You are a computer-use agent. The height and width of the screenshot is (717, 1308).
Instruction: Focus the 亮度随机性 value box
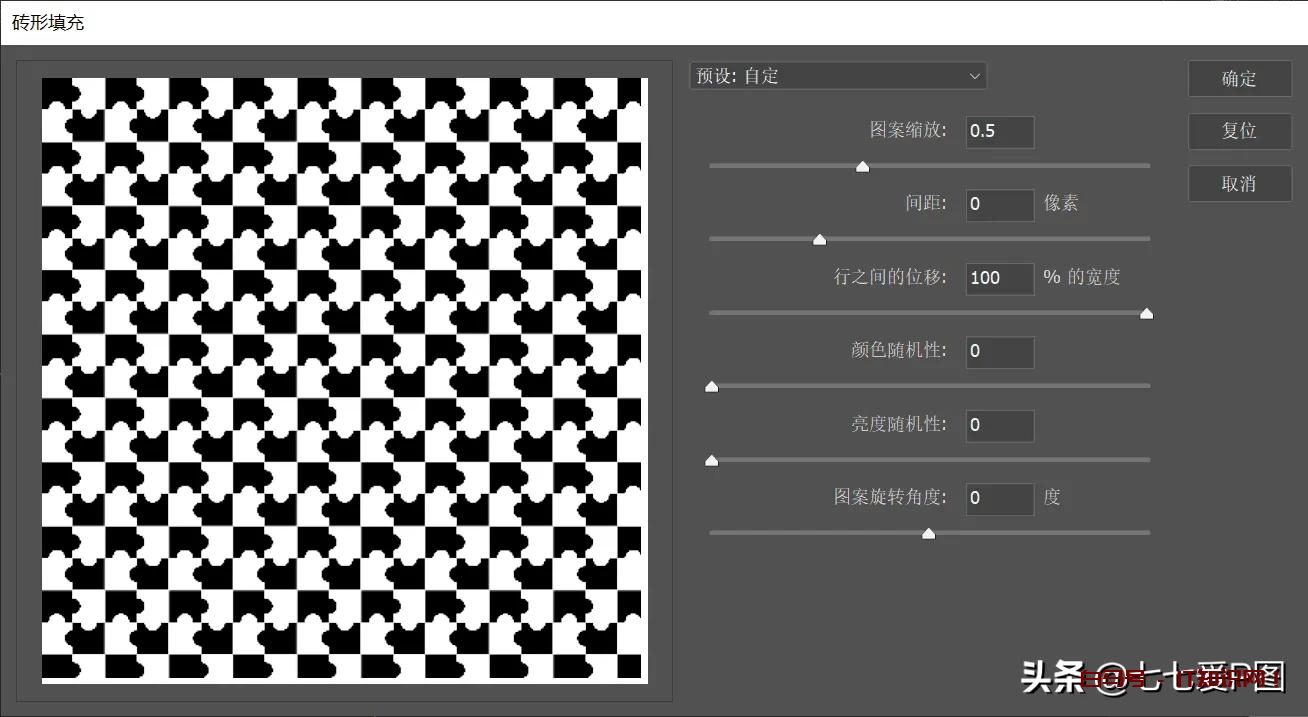pyautogui.click(x=999, y=425)
